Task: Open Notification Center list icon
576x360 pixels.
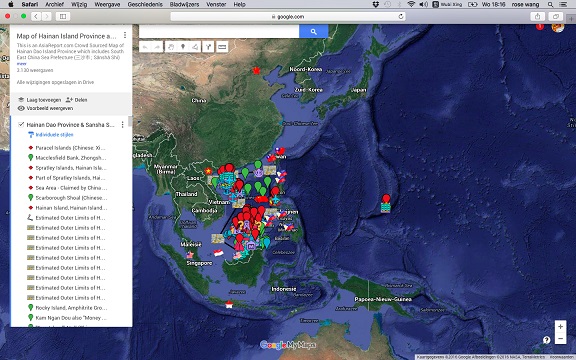Action: click(x=563, y=4)
